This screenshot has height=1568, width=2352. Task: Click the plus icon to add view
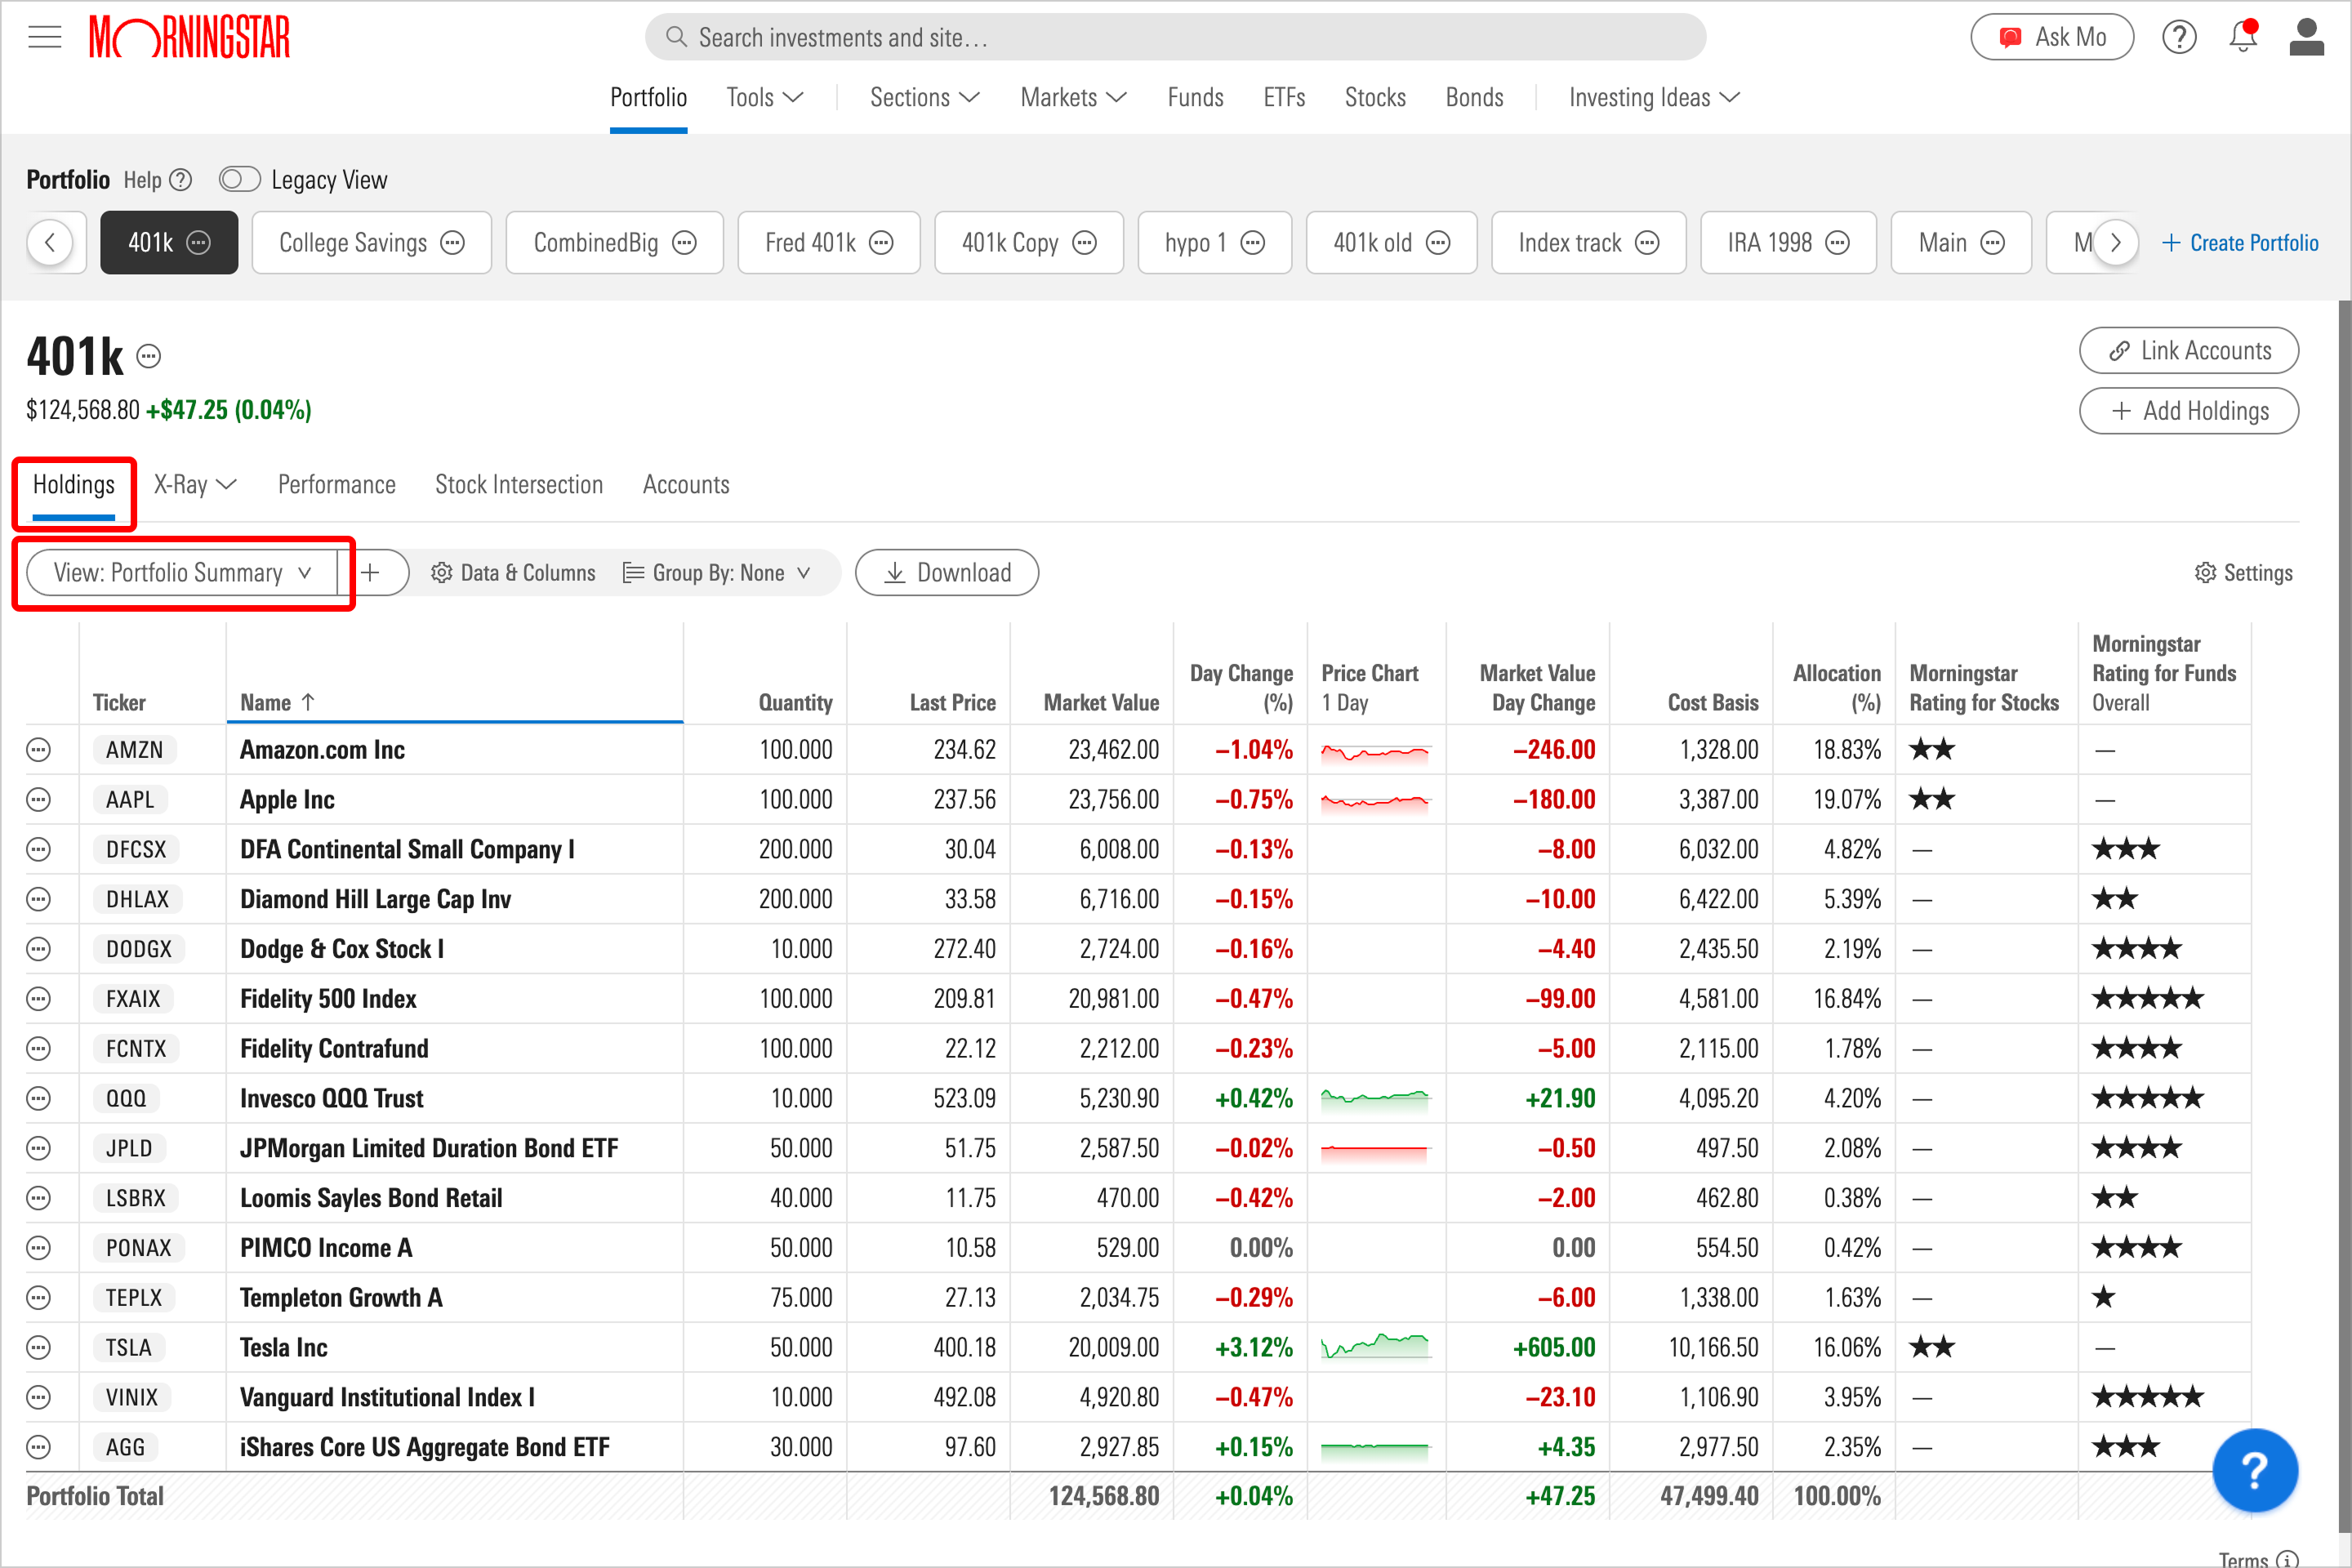pyautogui.click(x=370, y=573)
